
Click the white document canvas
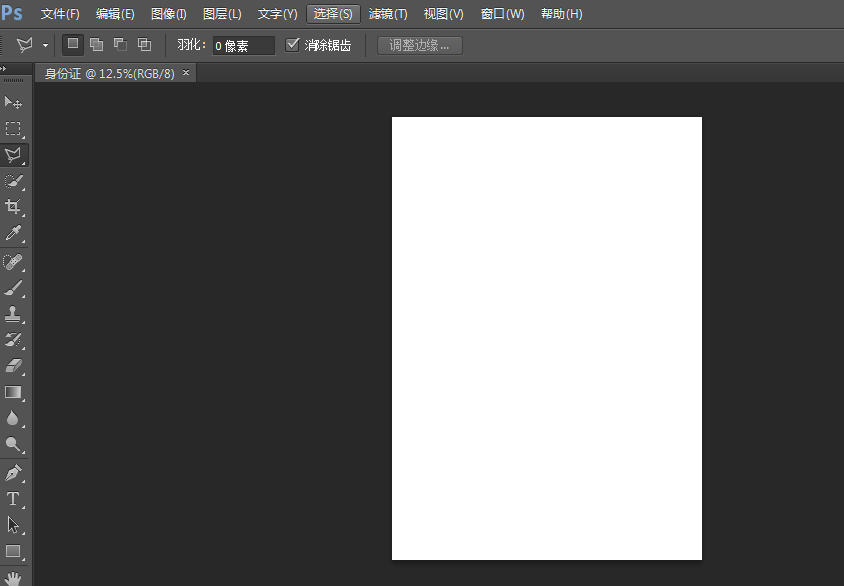coord(547,338)
